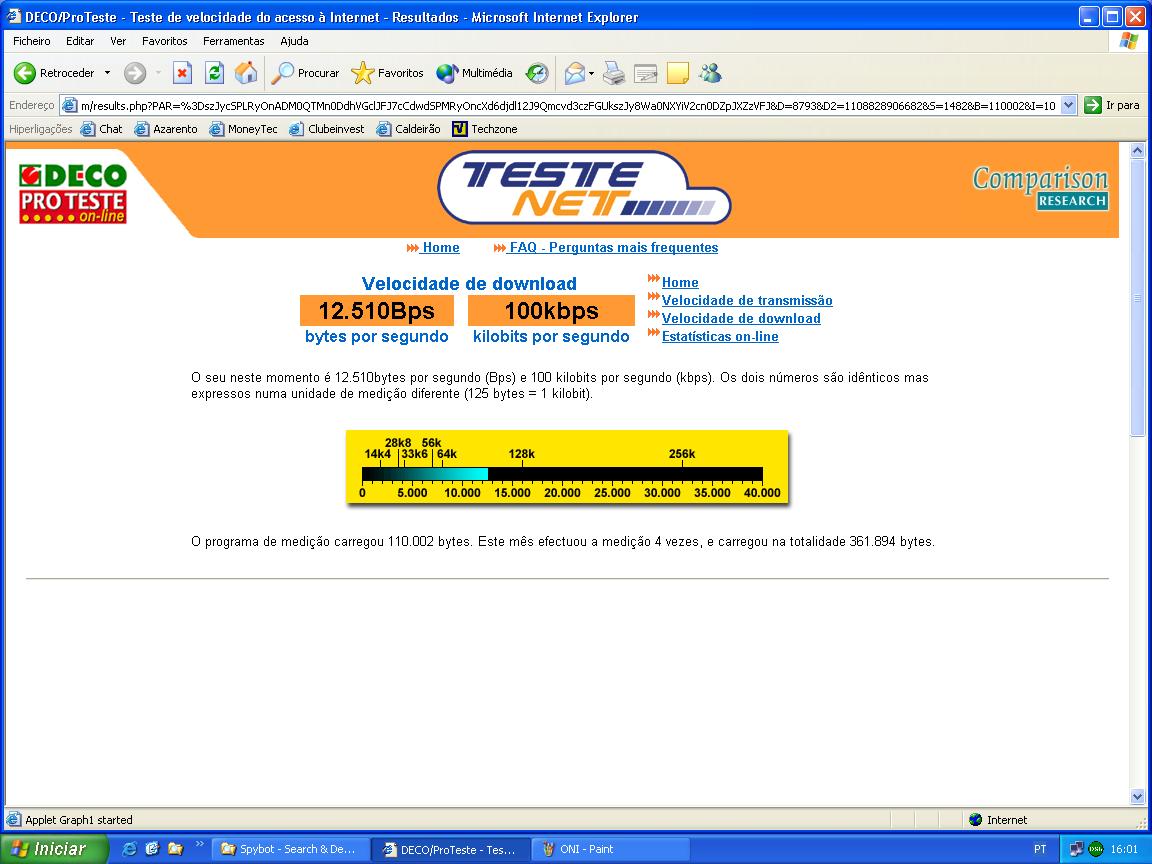Click the cyan download speed gauge bar

point(425,474)
